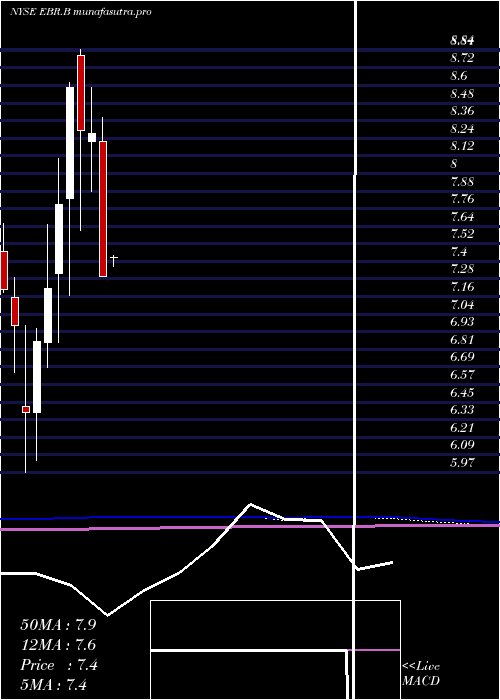Click the 12MA : 7.6 label

(58, 645)
